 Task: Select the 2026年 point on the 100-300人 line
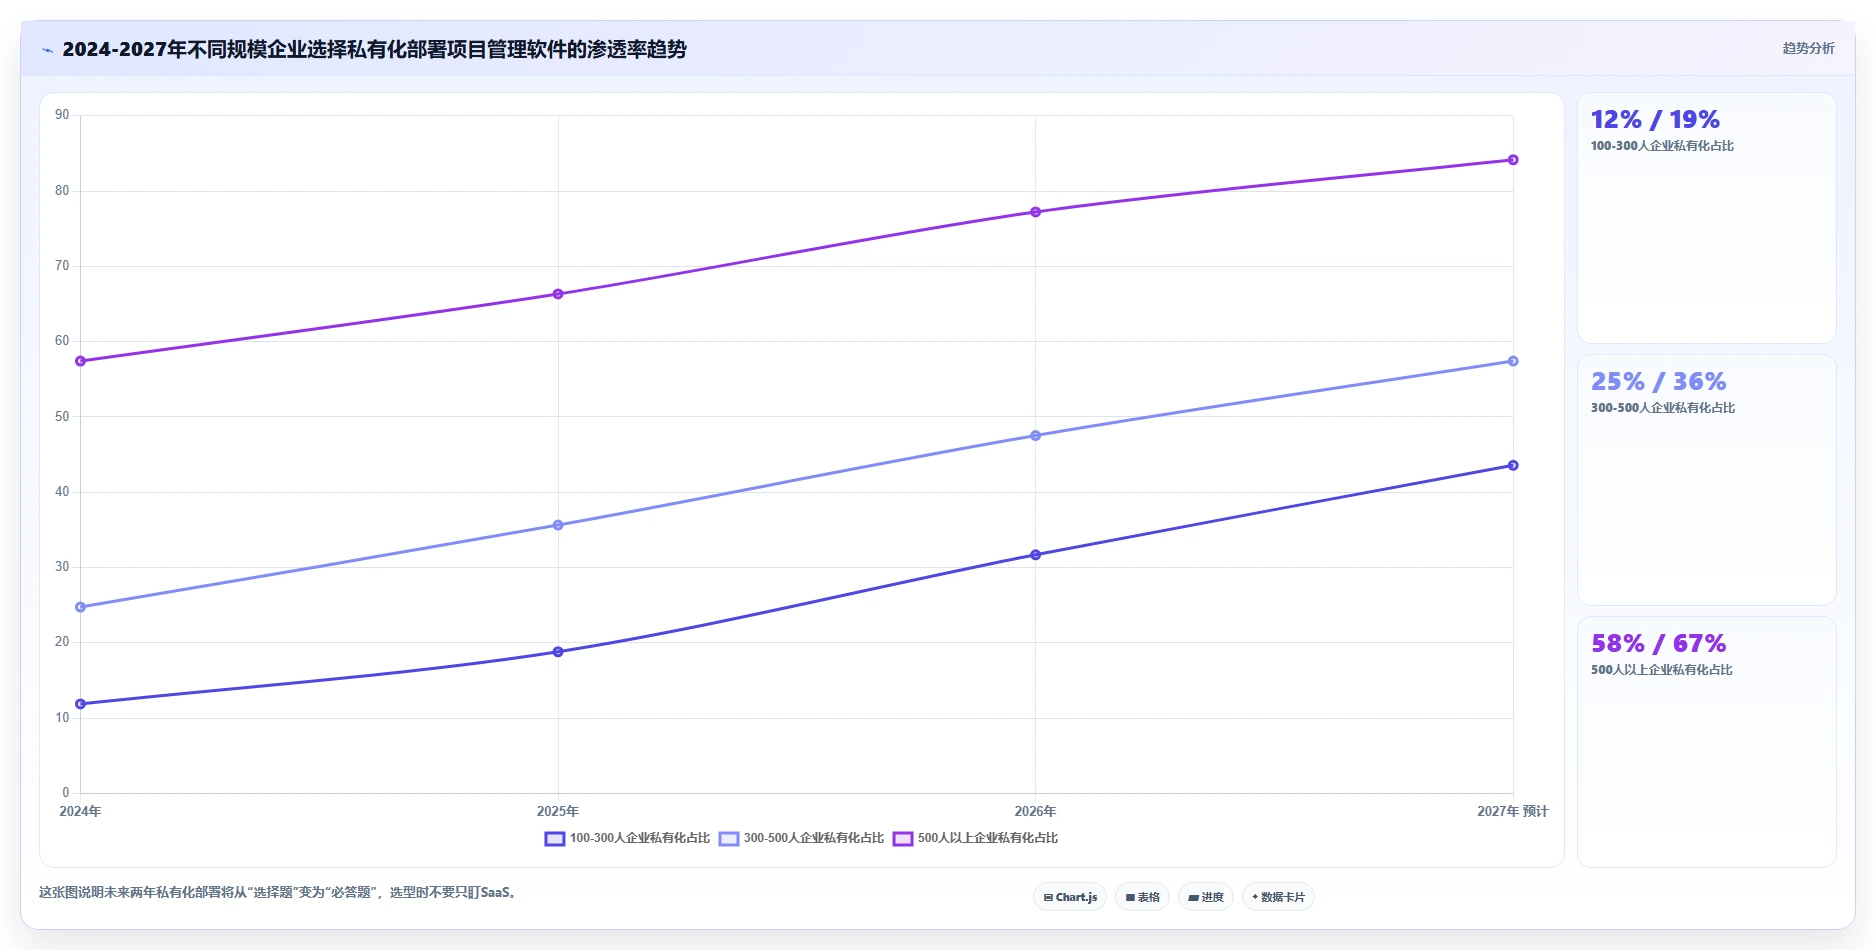tap(1035, 555)
